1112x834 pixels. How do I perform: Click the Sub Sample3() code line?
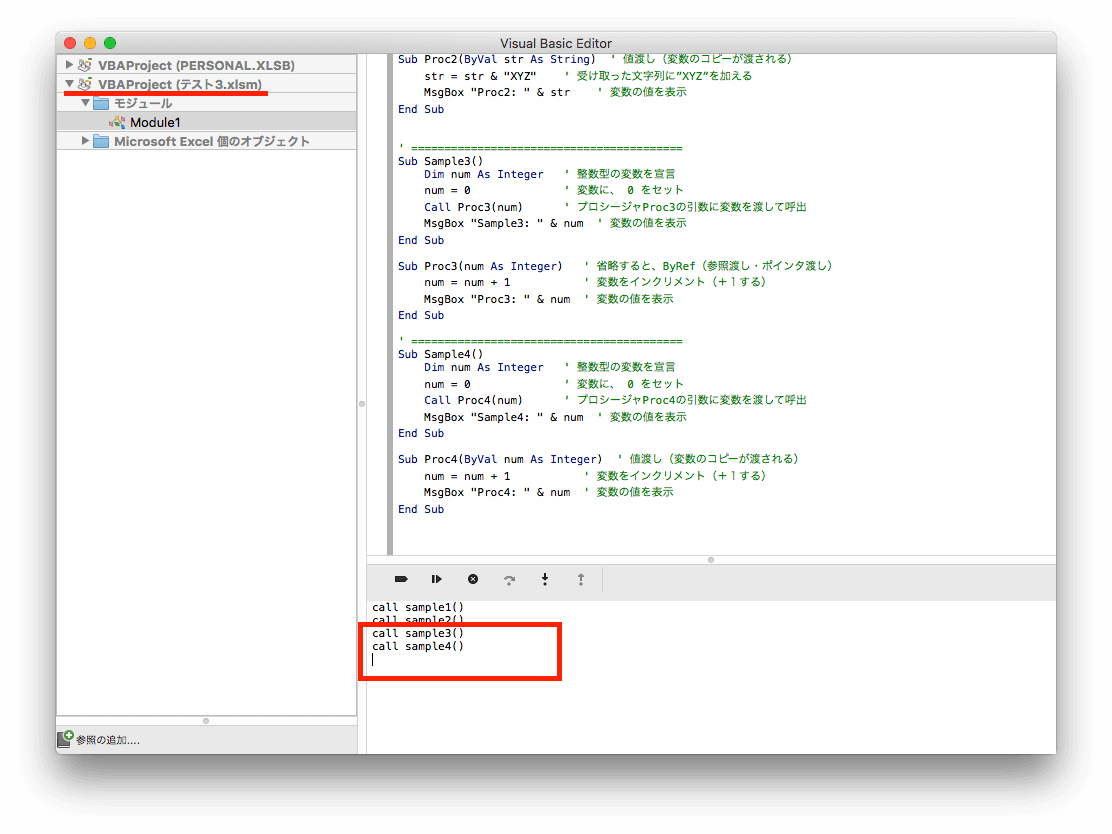440,161
